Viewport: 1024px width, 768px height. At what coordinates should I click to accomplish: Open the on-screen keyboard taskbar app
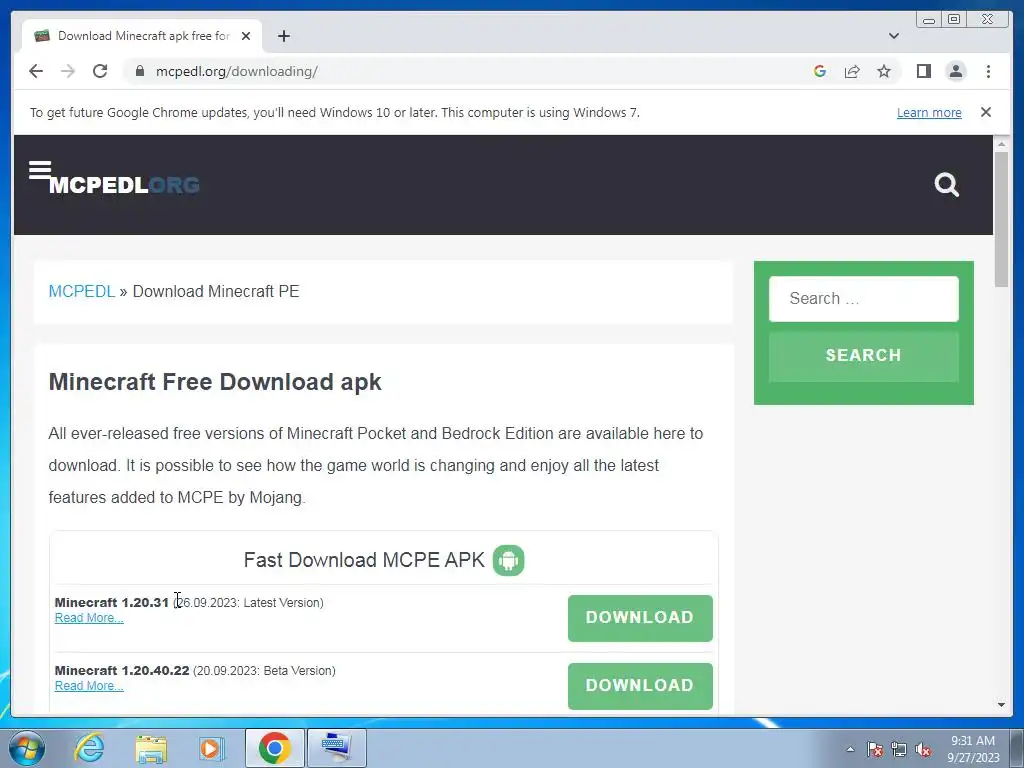tap(336, 748)
